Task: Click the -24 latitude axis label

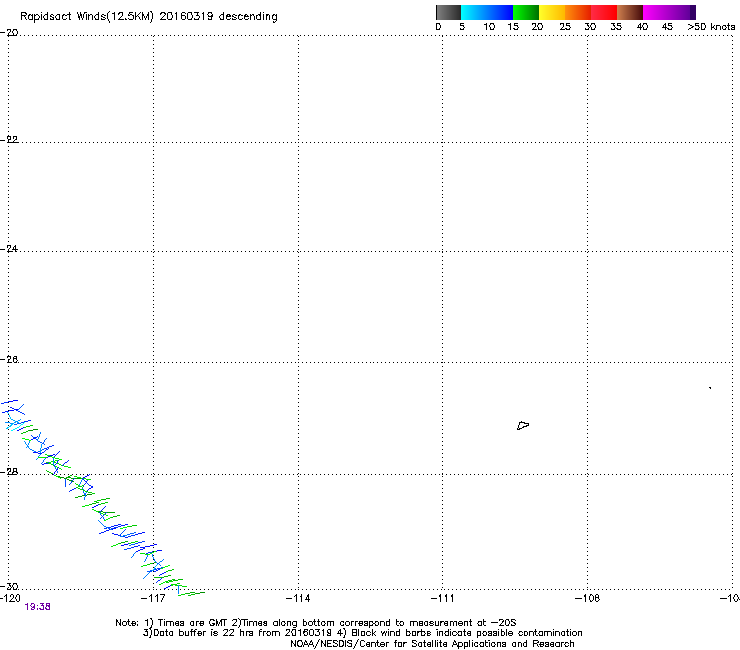Action: tap(9, 249)
